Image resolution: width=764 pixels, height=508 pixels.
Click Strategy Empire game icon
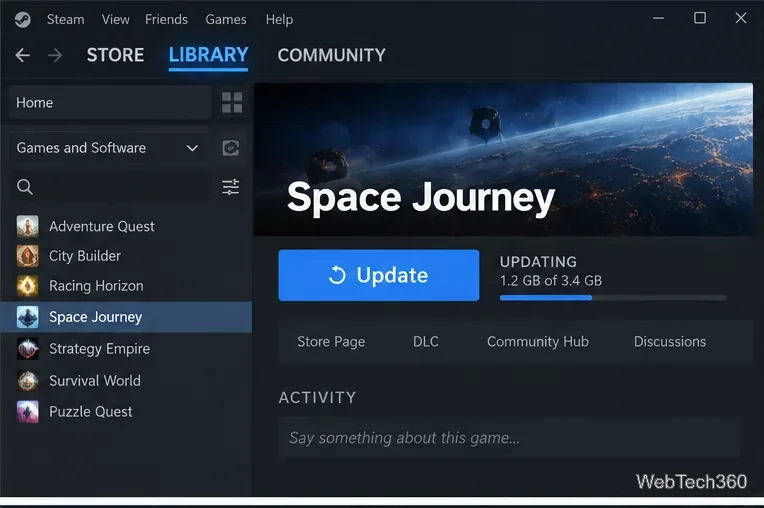[x=28, y=349]
